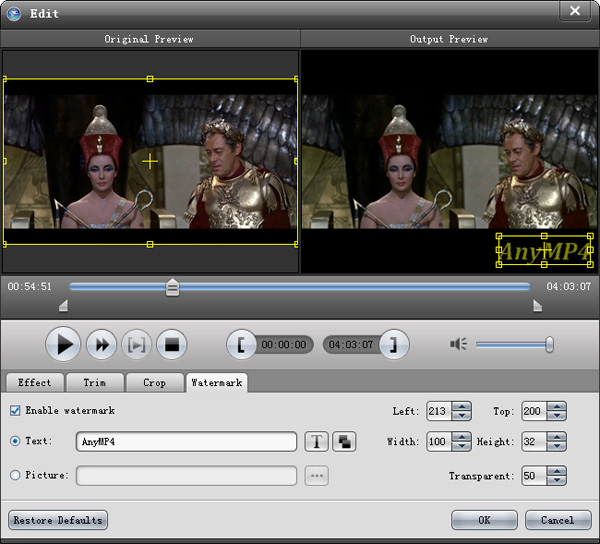Mute audio via the speaker icon
The image size is (600, 544).
(458, 344)
